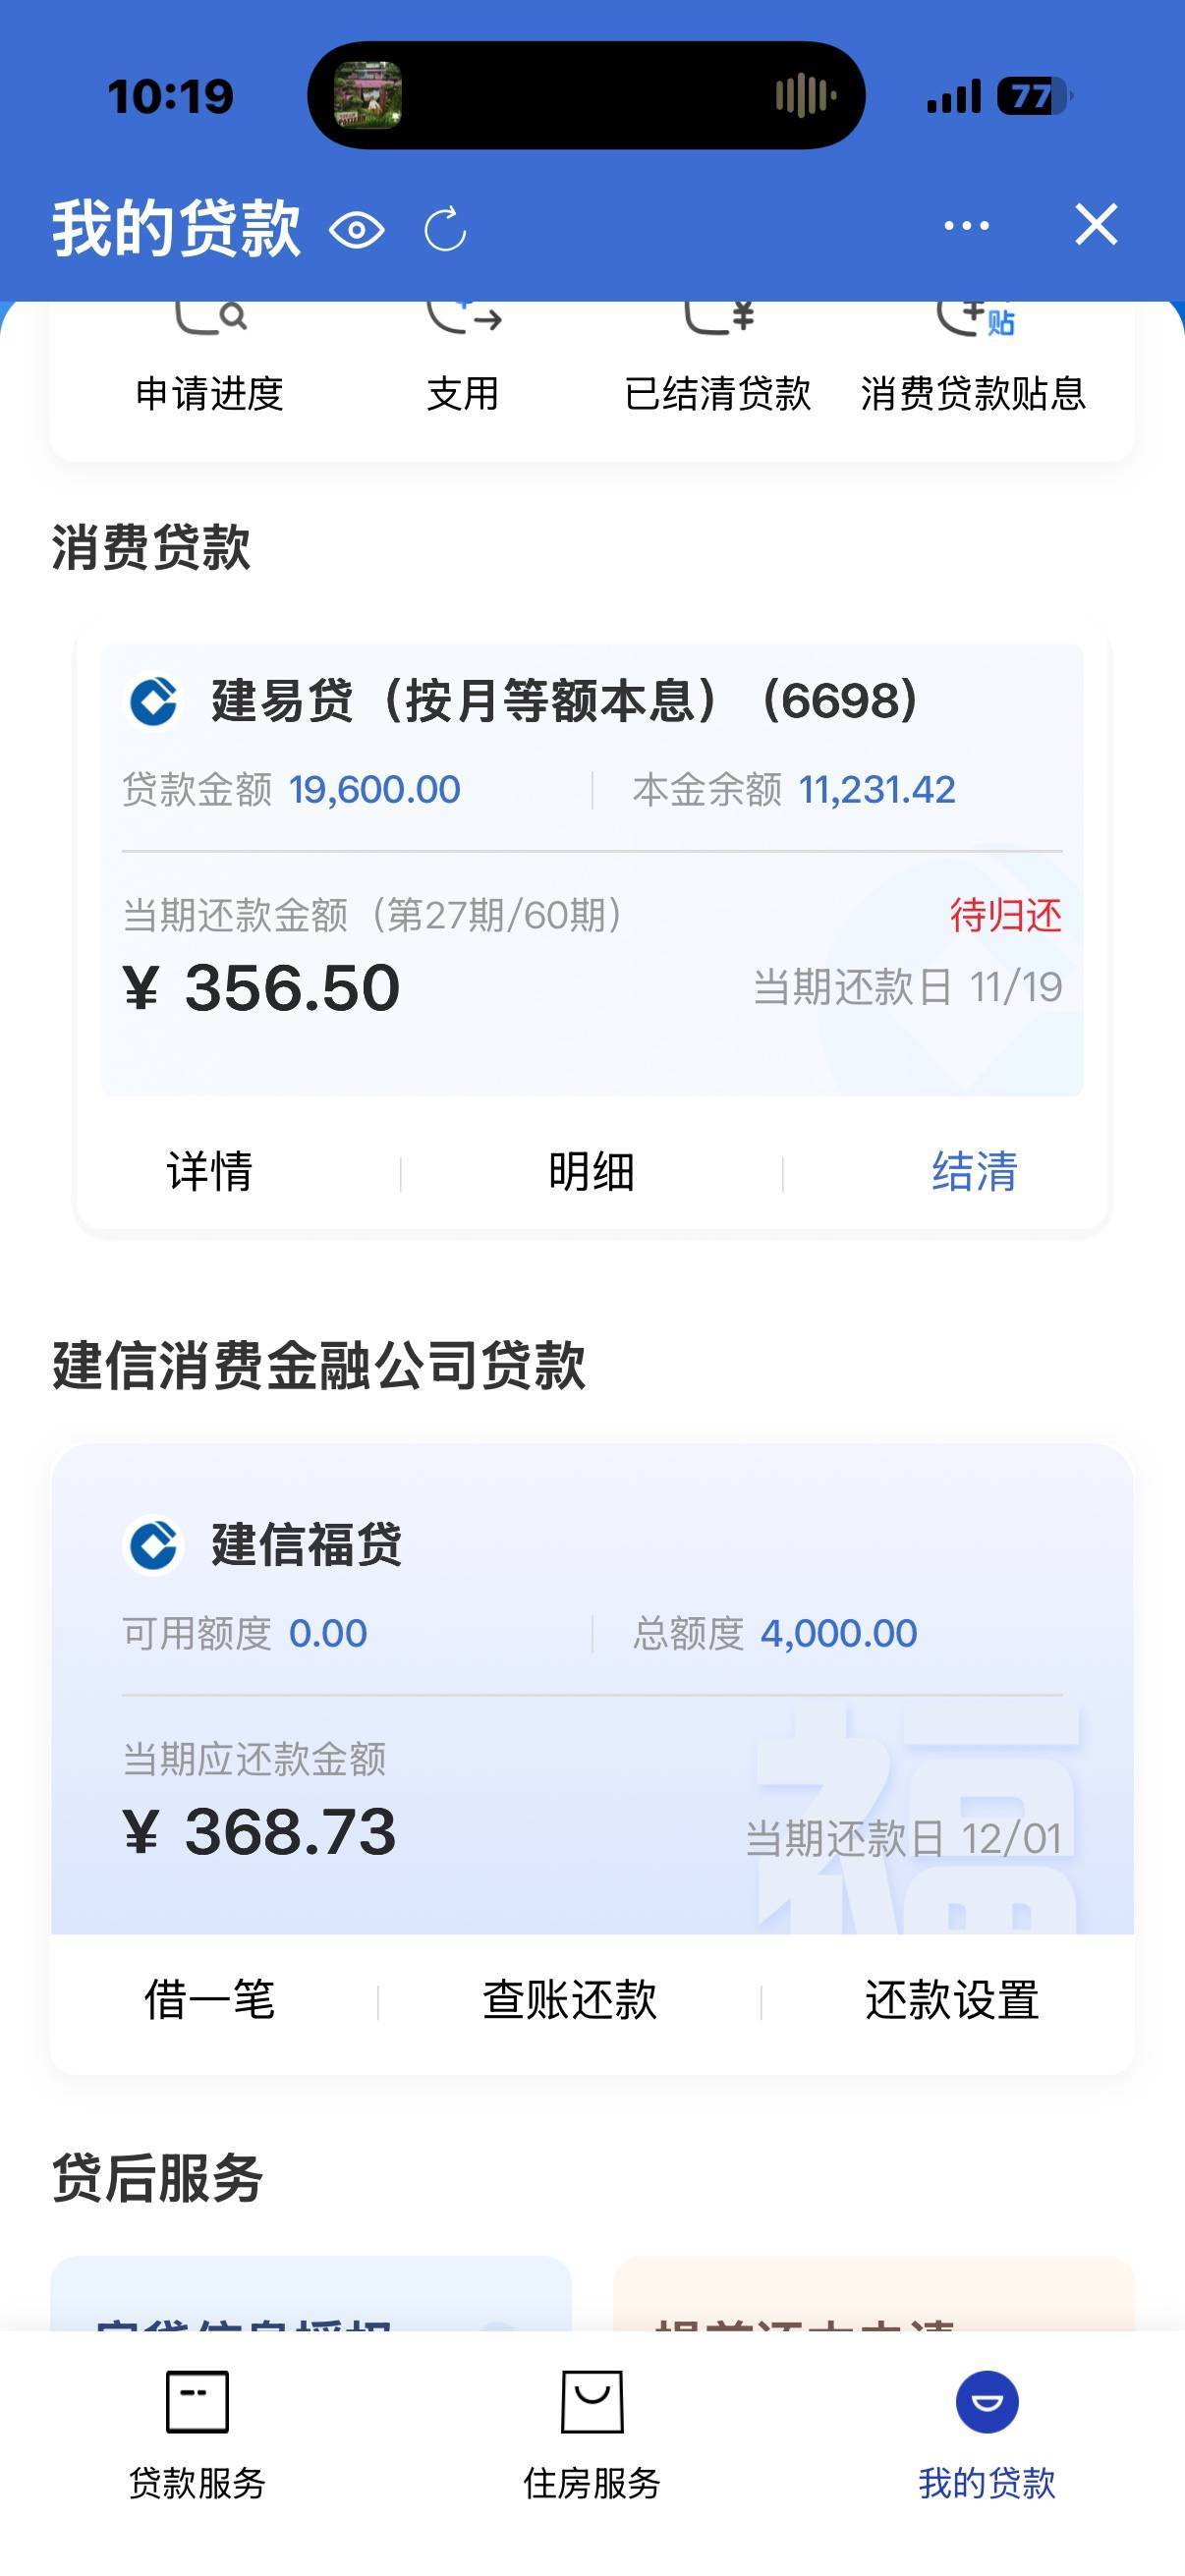Open the three-dot more options menu
This screenshot has height=2576, width=1185.
(x=966, y=226)
